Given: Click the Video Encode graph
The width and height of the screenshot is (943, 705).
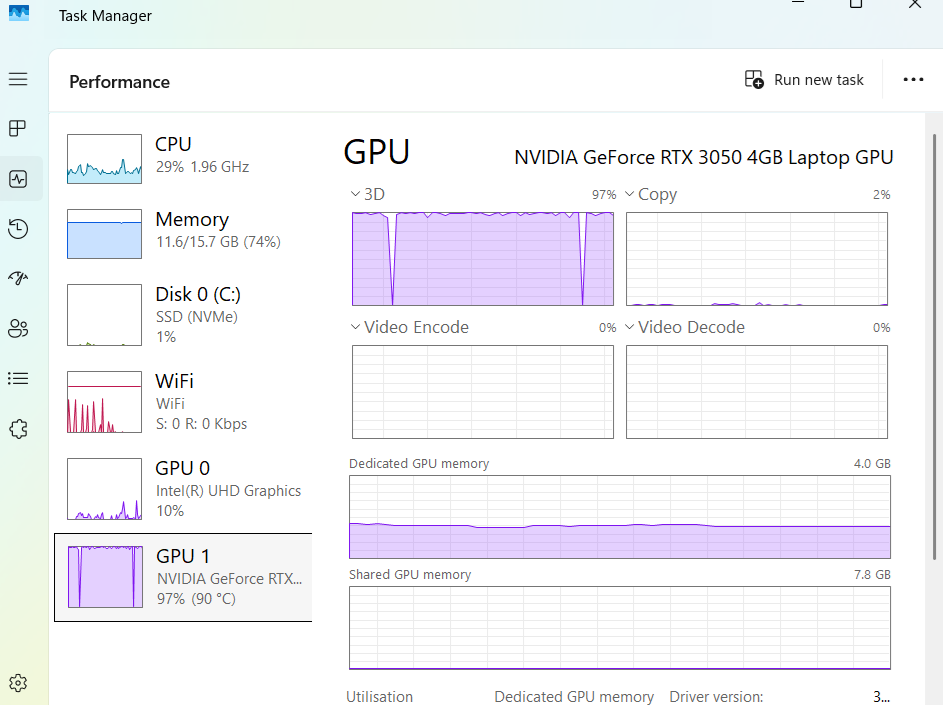Looking at the screenshot, I should [483, 392].
